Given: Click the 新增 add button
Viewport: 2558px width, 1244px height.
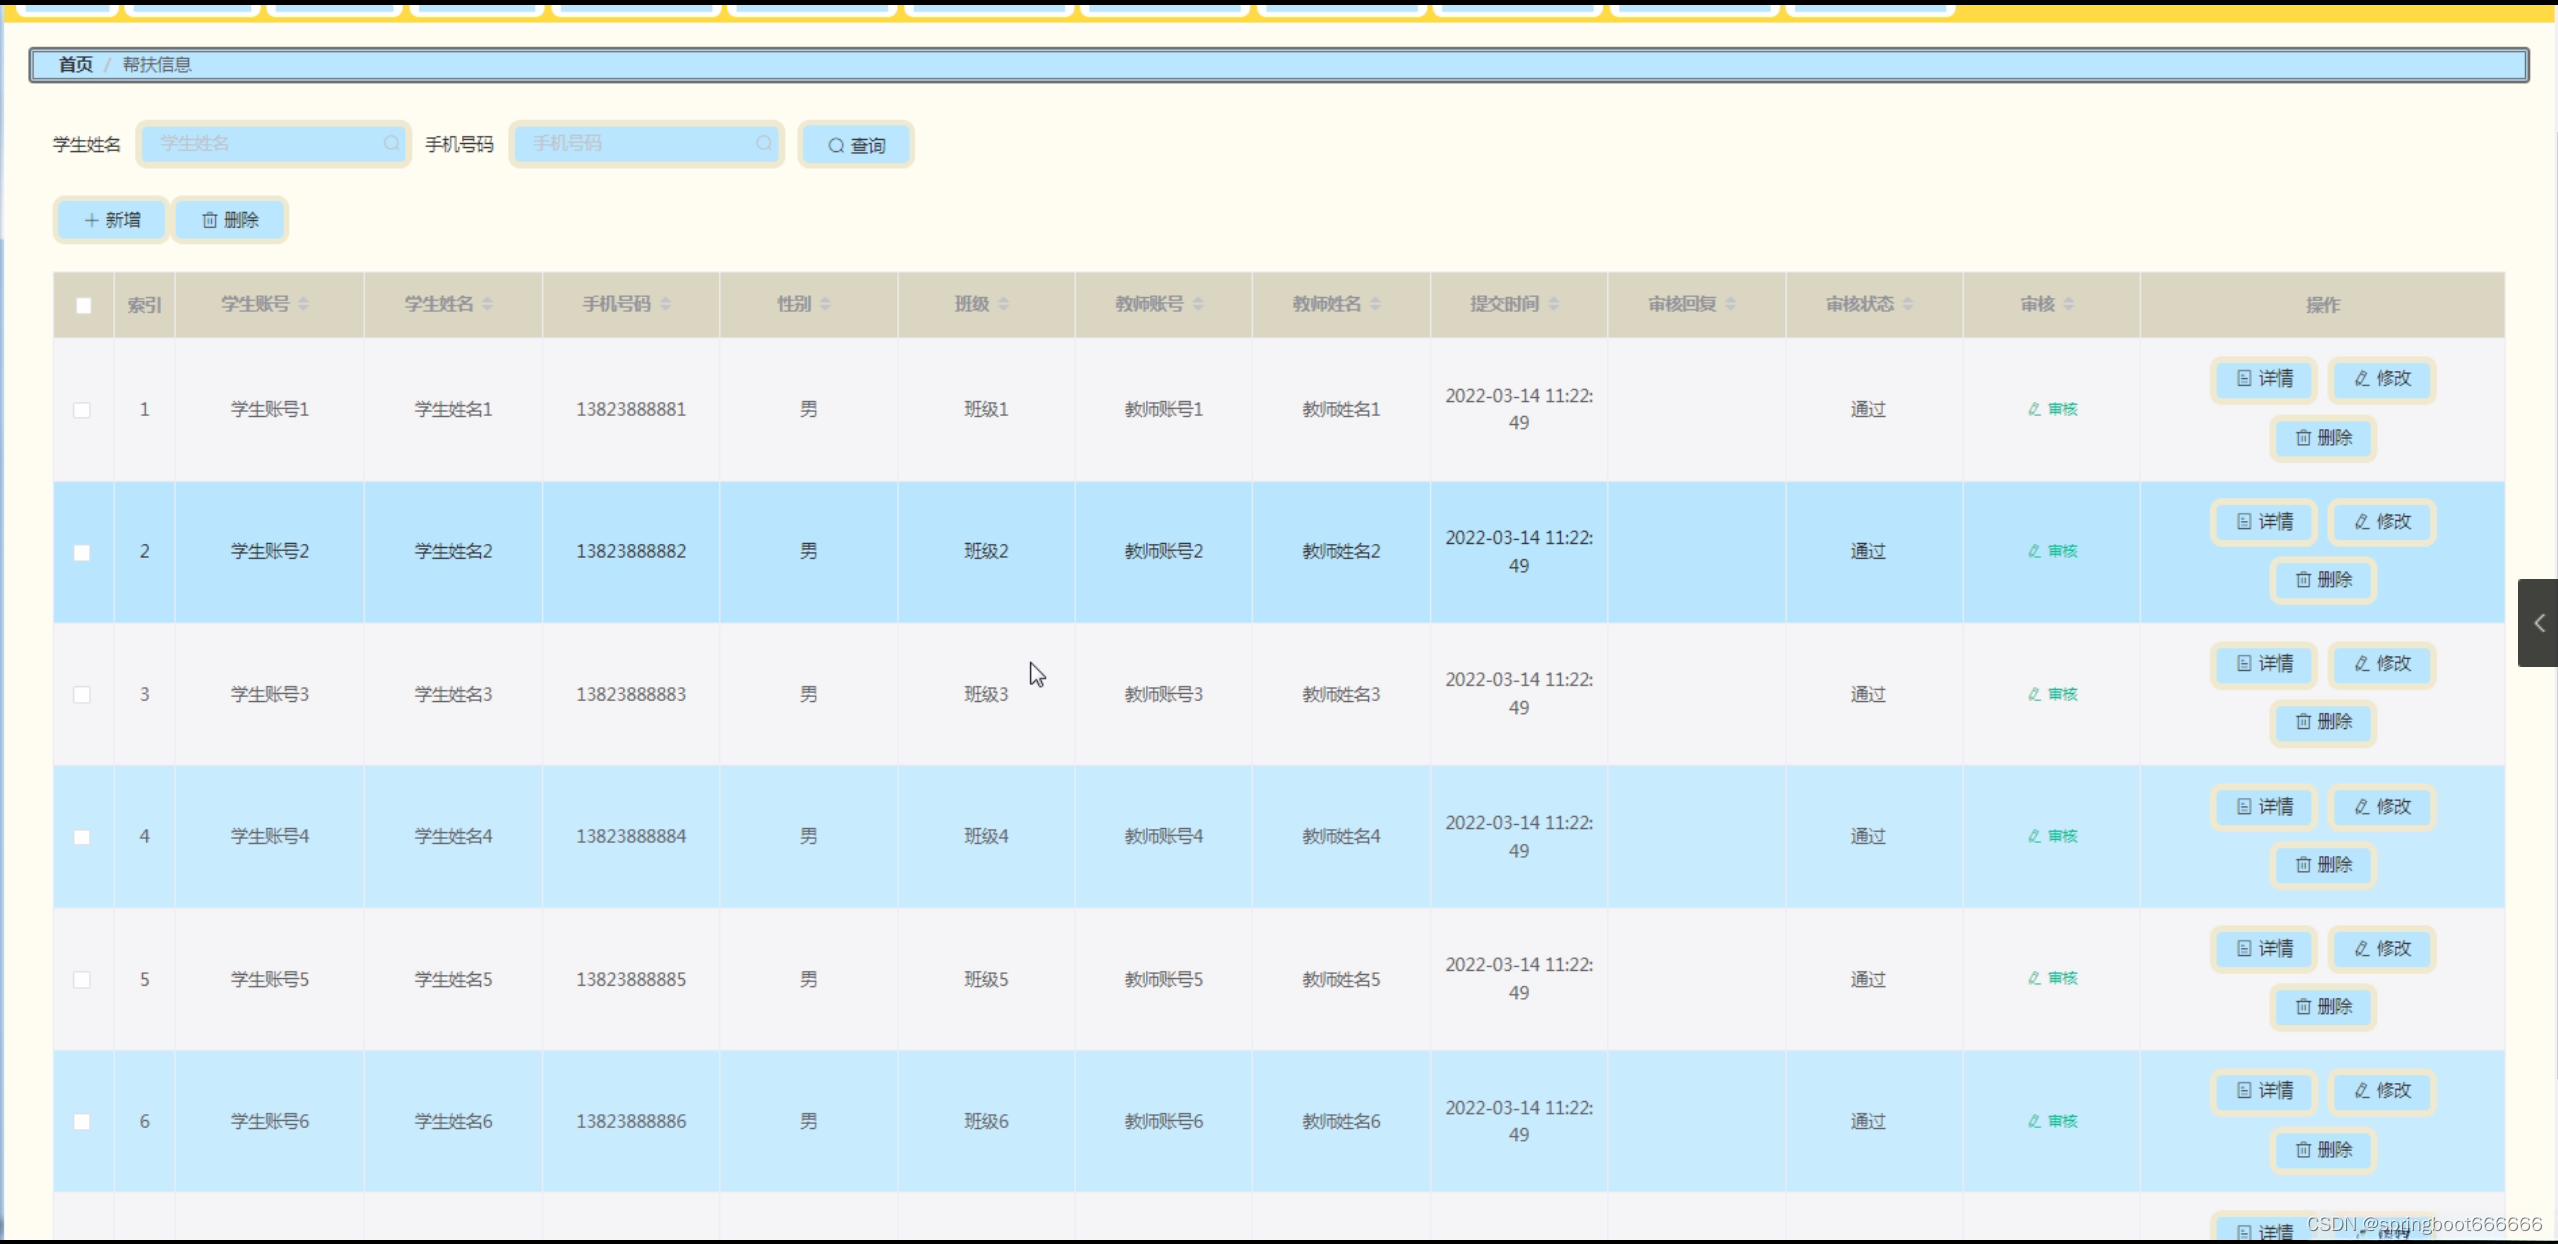Looking at the screenshot, I should (111, 220).
